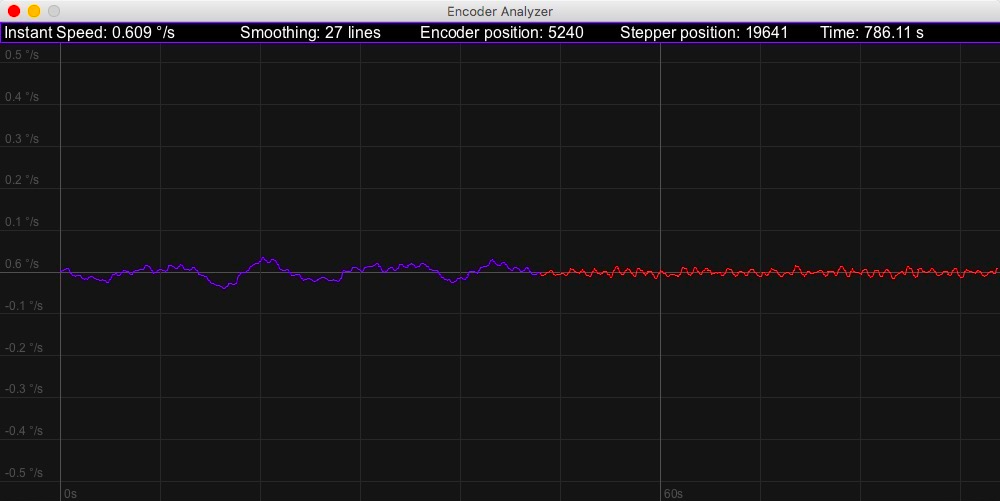Click the Encoder Analyzer window title
This screenshot has width=1000, height=501.
pyautogui.click(x=499, y=11)
